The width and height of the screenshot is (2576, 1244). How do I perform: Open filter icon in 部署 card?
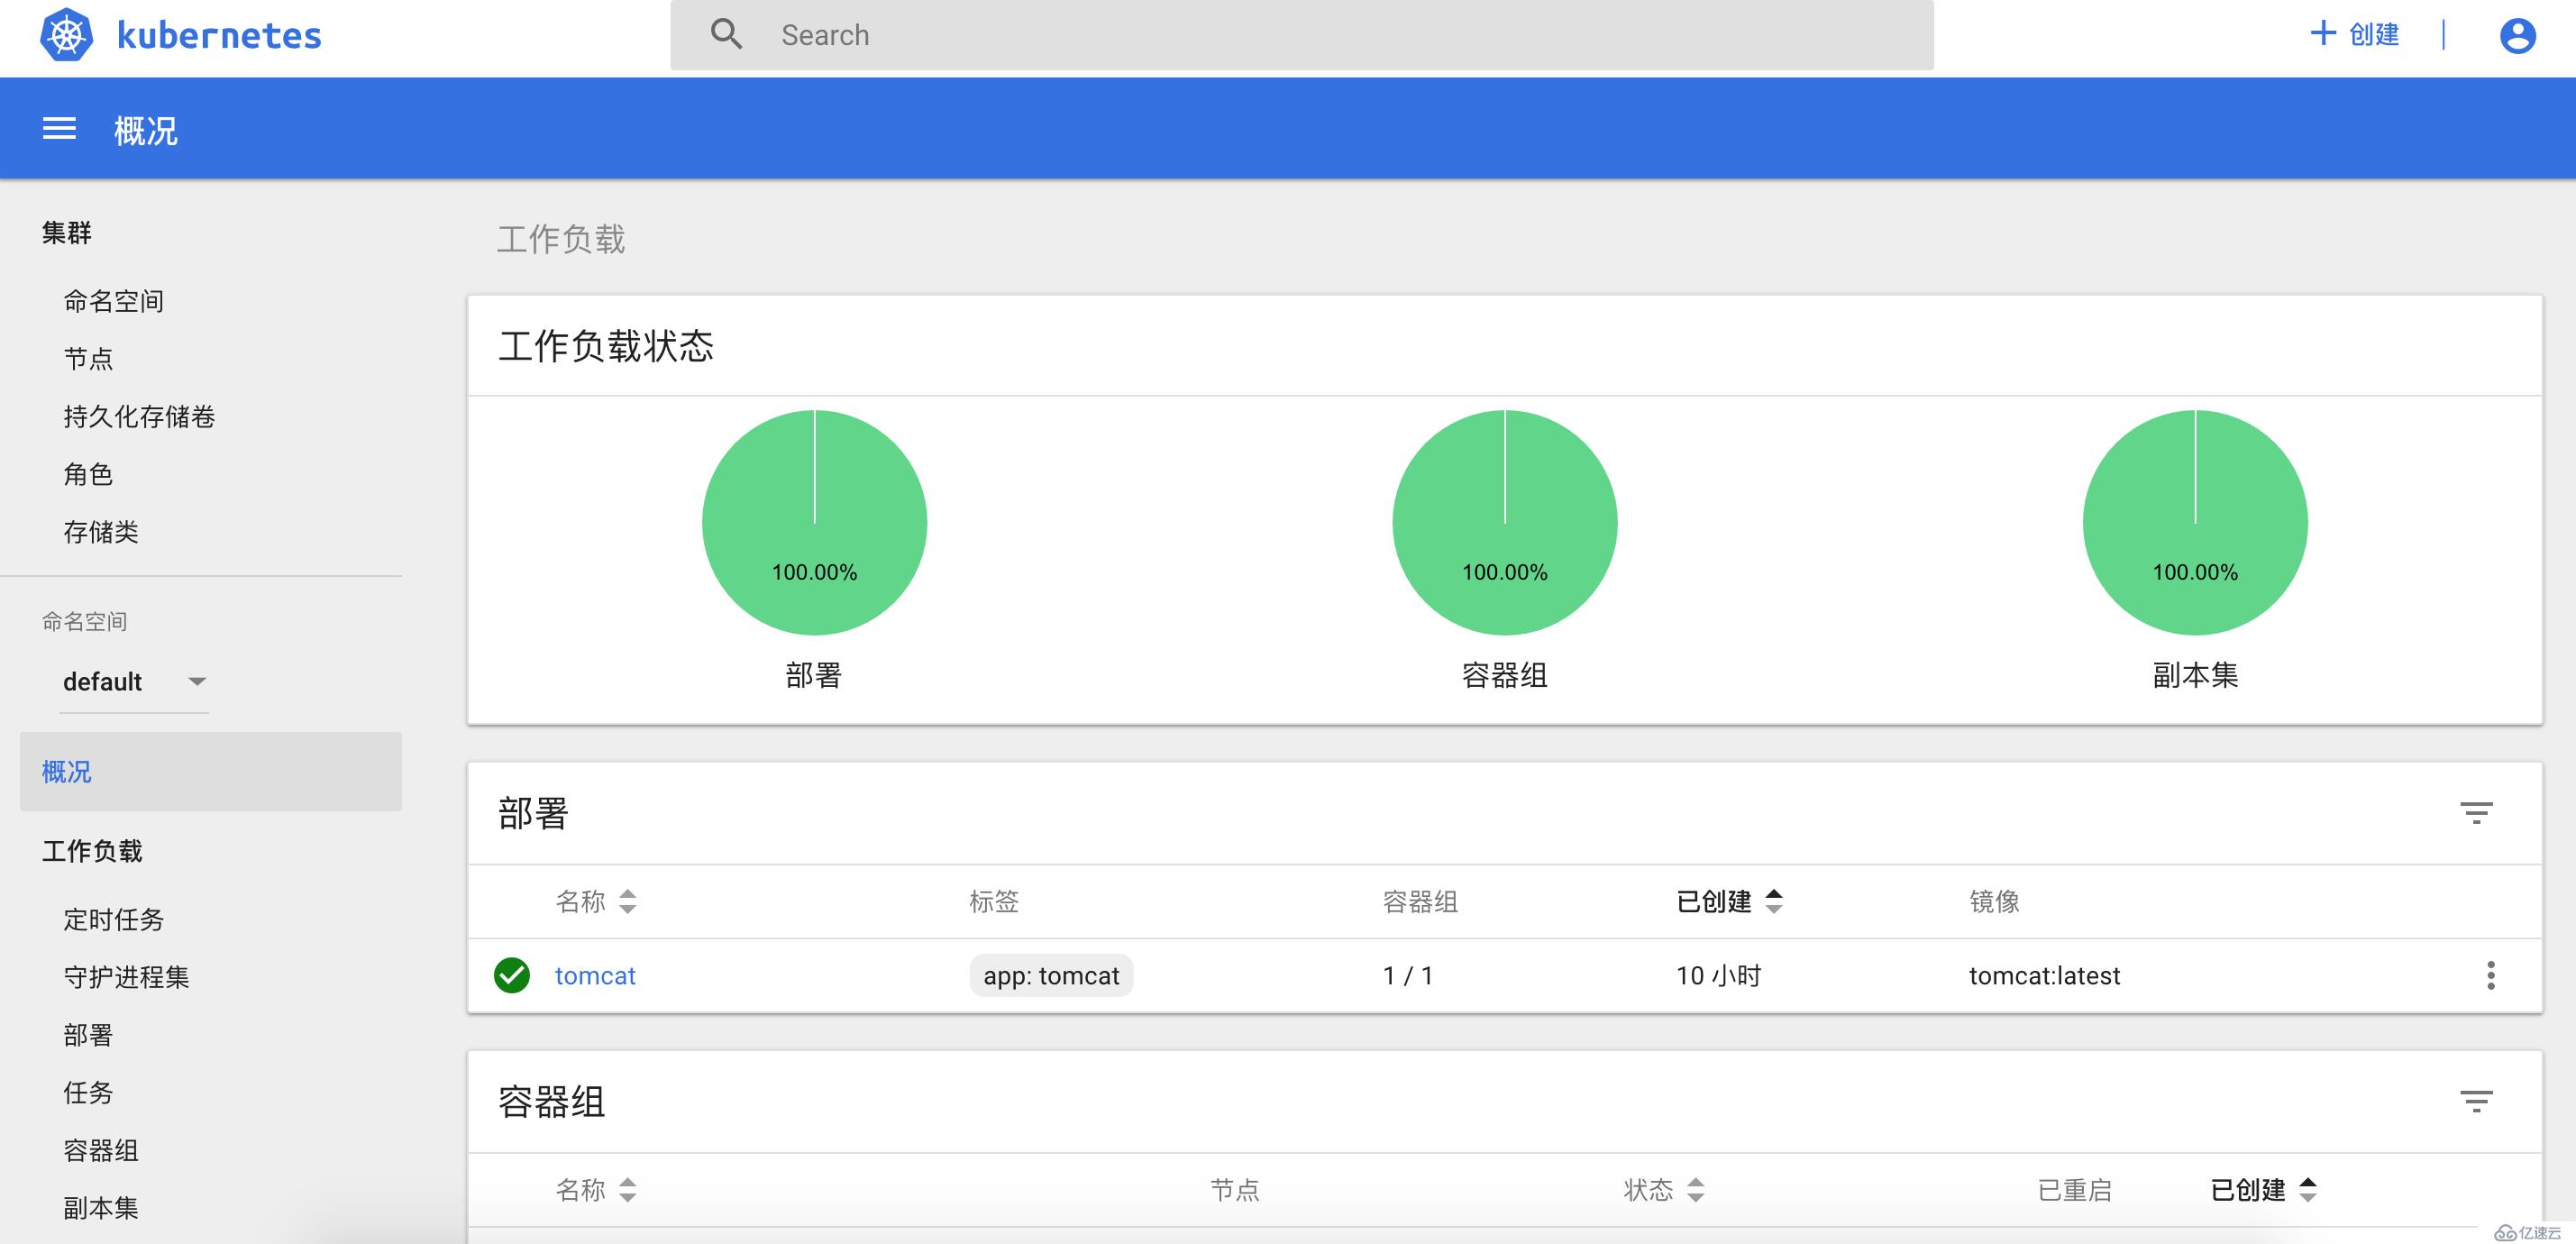coord(2476,813)
